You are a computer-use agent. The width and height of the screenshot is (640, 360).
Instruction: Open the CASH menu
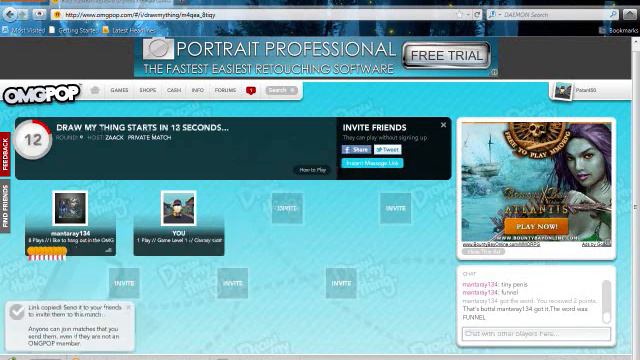[174, 90]
